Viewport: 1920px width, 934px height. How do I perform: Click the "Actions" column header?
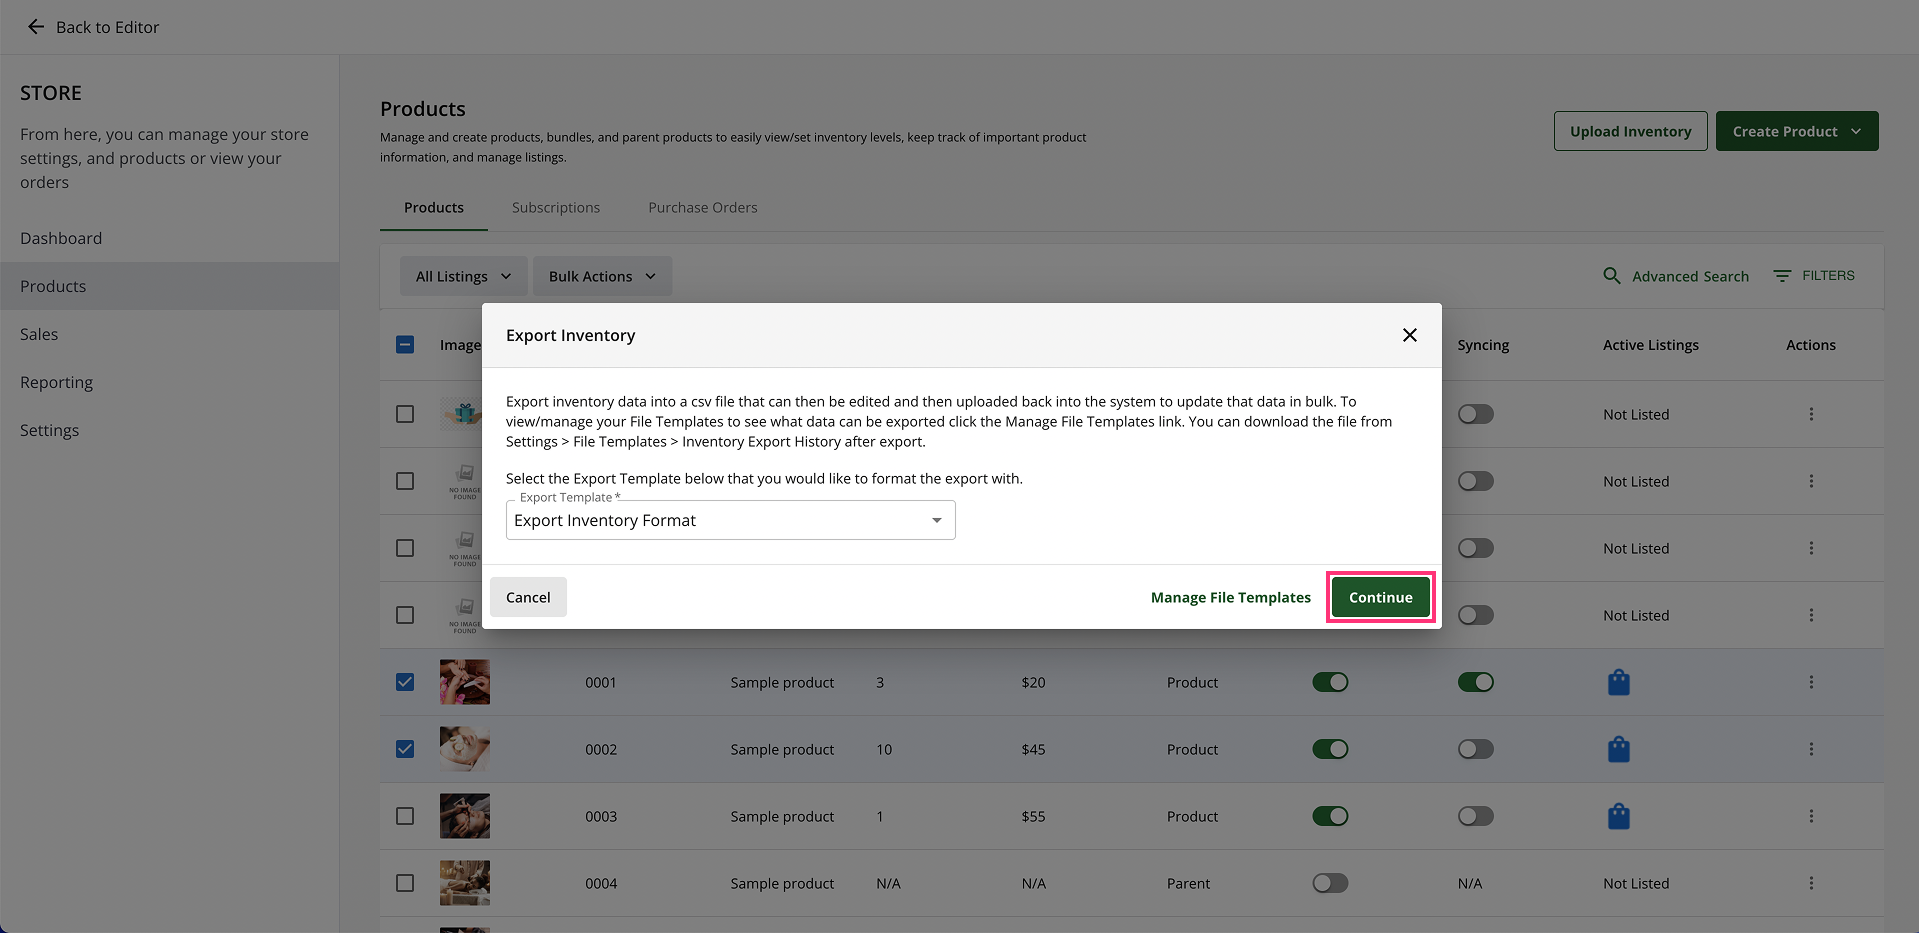(x=1811, y=345)
